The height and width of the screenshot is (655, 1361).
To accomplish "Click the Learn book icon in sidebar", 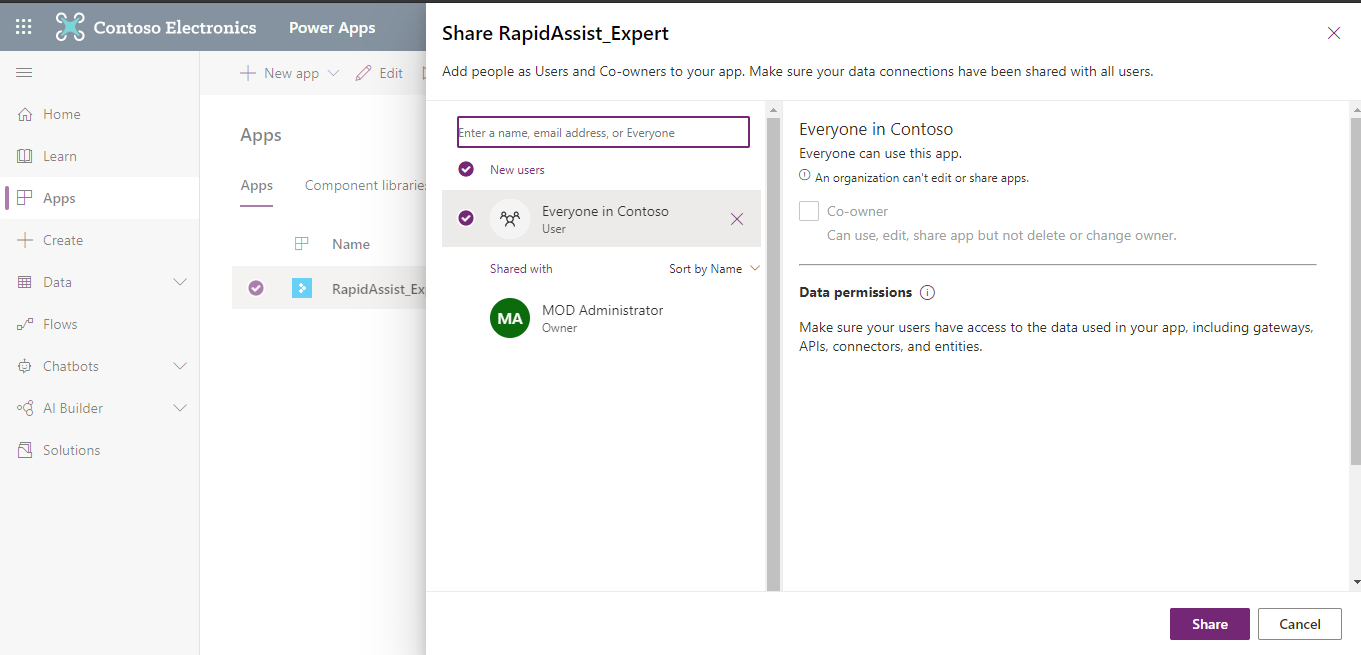I will point(25,156).
